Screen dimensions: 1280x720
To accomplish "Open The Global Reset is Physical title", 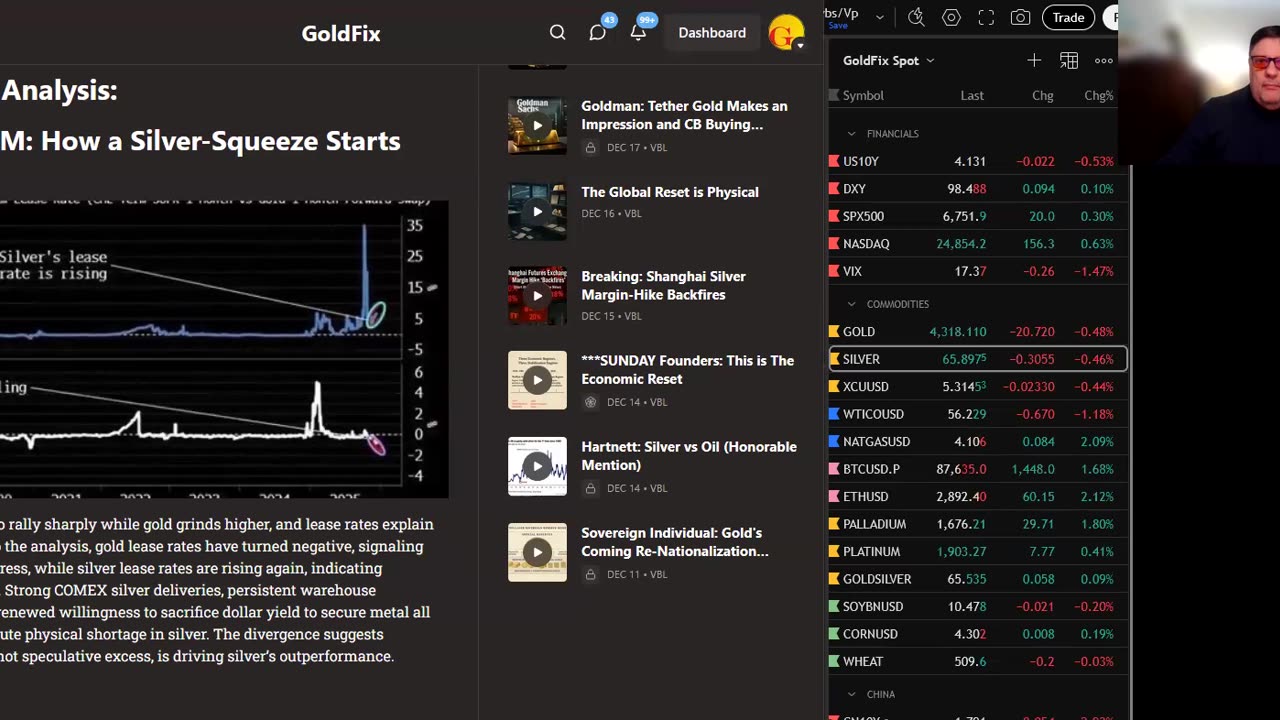I will pos(670,192).
